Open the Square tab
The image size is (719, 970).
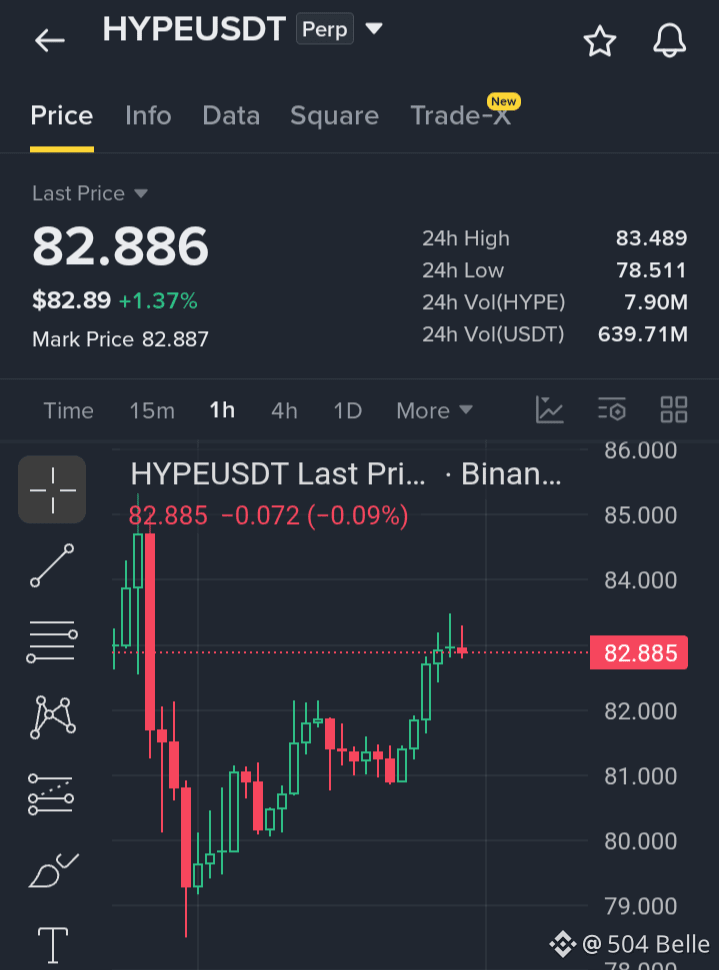click(x=335, y=116)
